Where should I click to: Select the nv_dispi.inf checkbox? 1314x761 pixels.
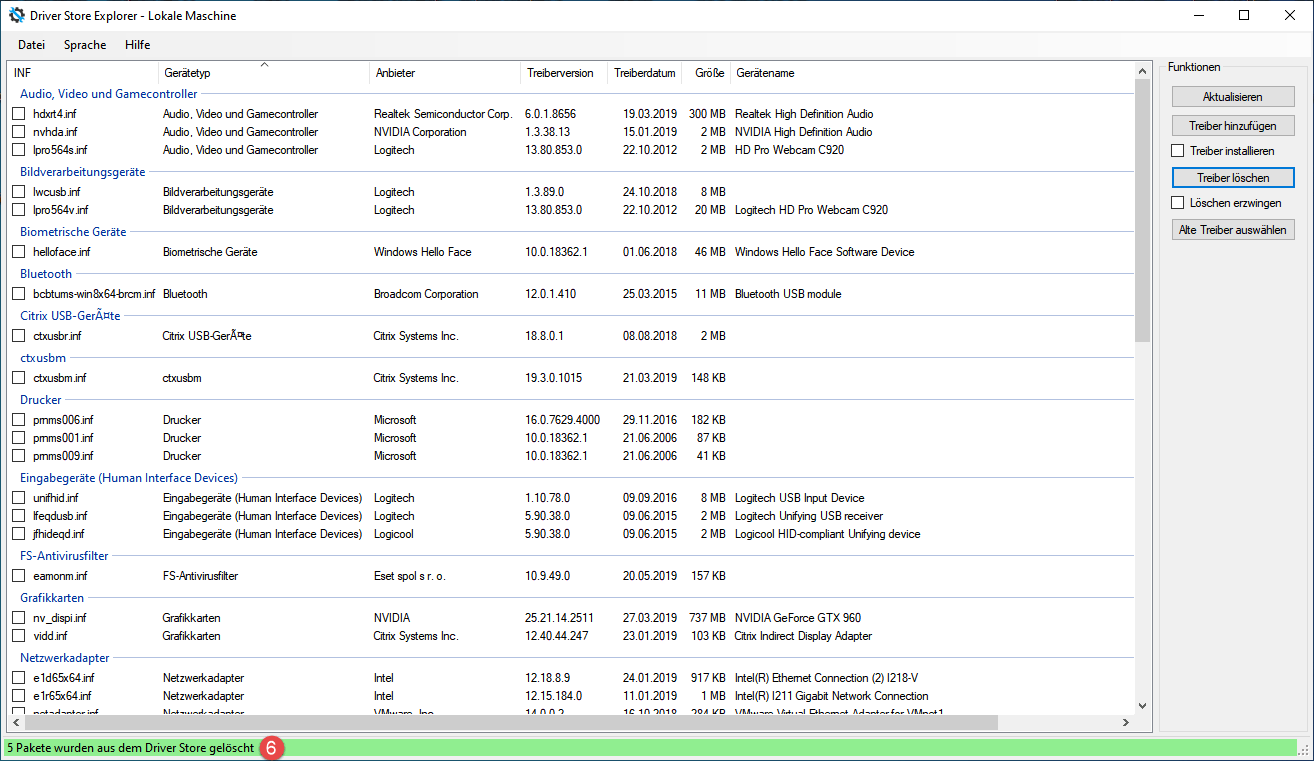pos(19,618)
